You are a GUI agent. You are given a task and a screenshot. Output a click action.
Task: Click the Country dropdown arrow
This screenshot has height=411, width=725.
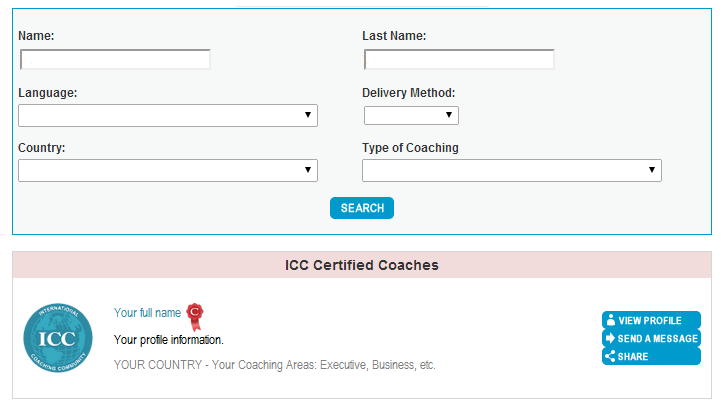tap(308, 170)
